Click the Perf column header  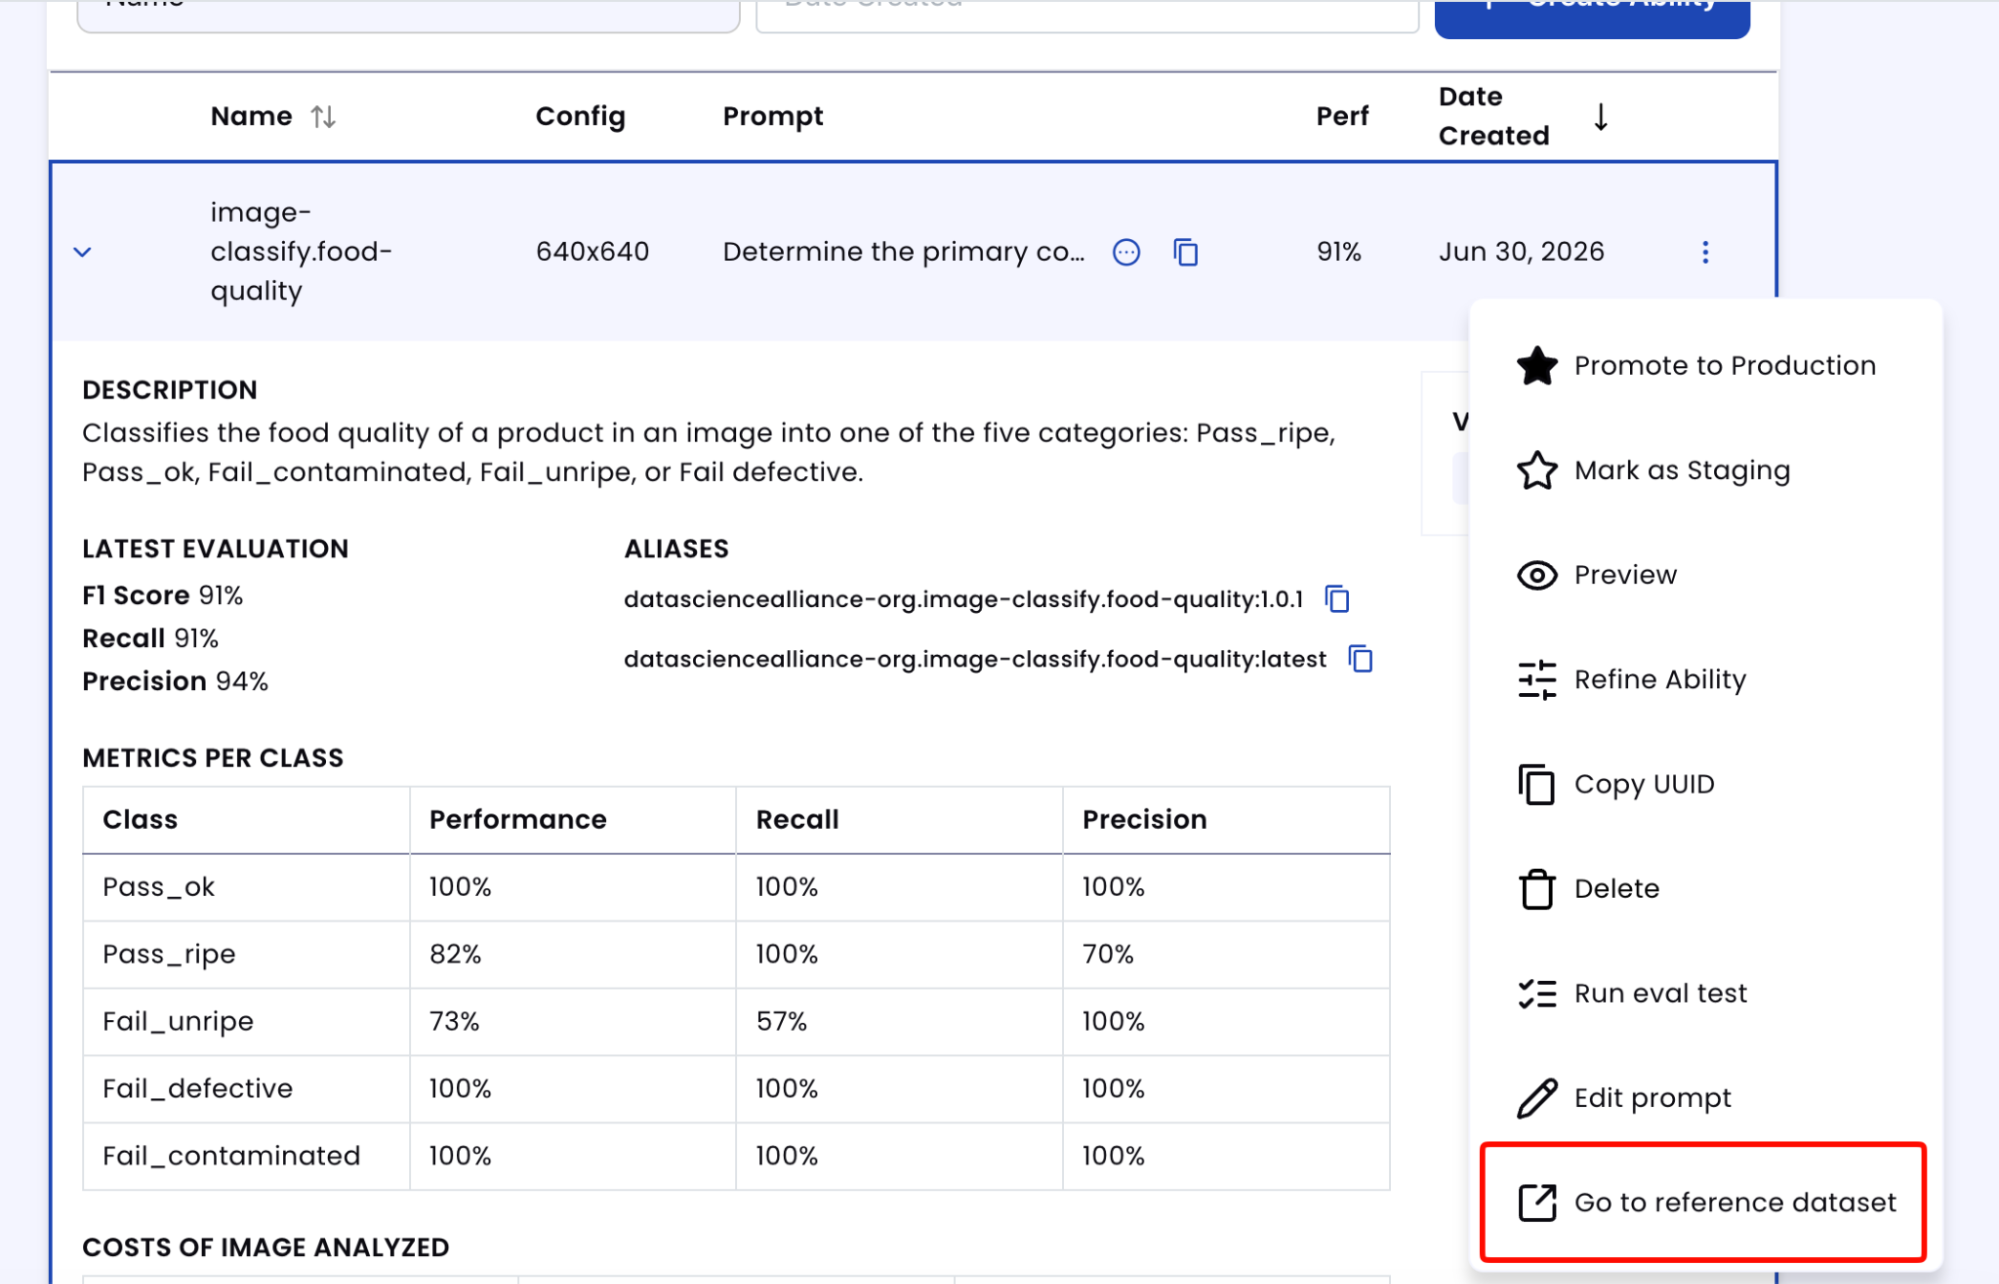[x=1342, y=117]
